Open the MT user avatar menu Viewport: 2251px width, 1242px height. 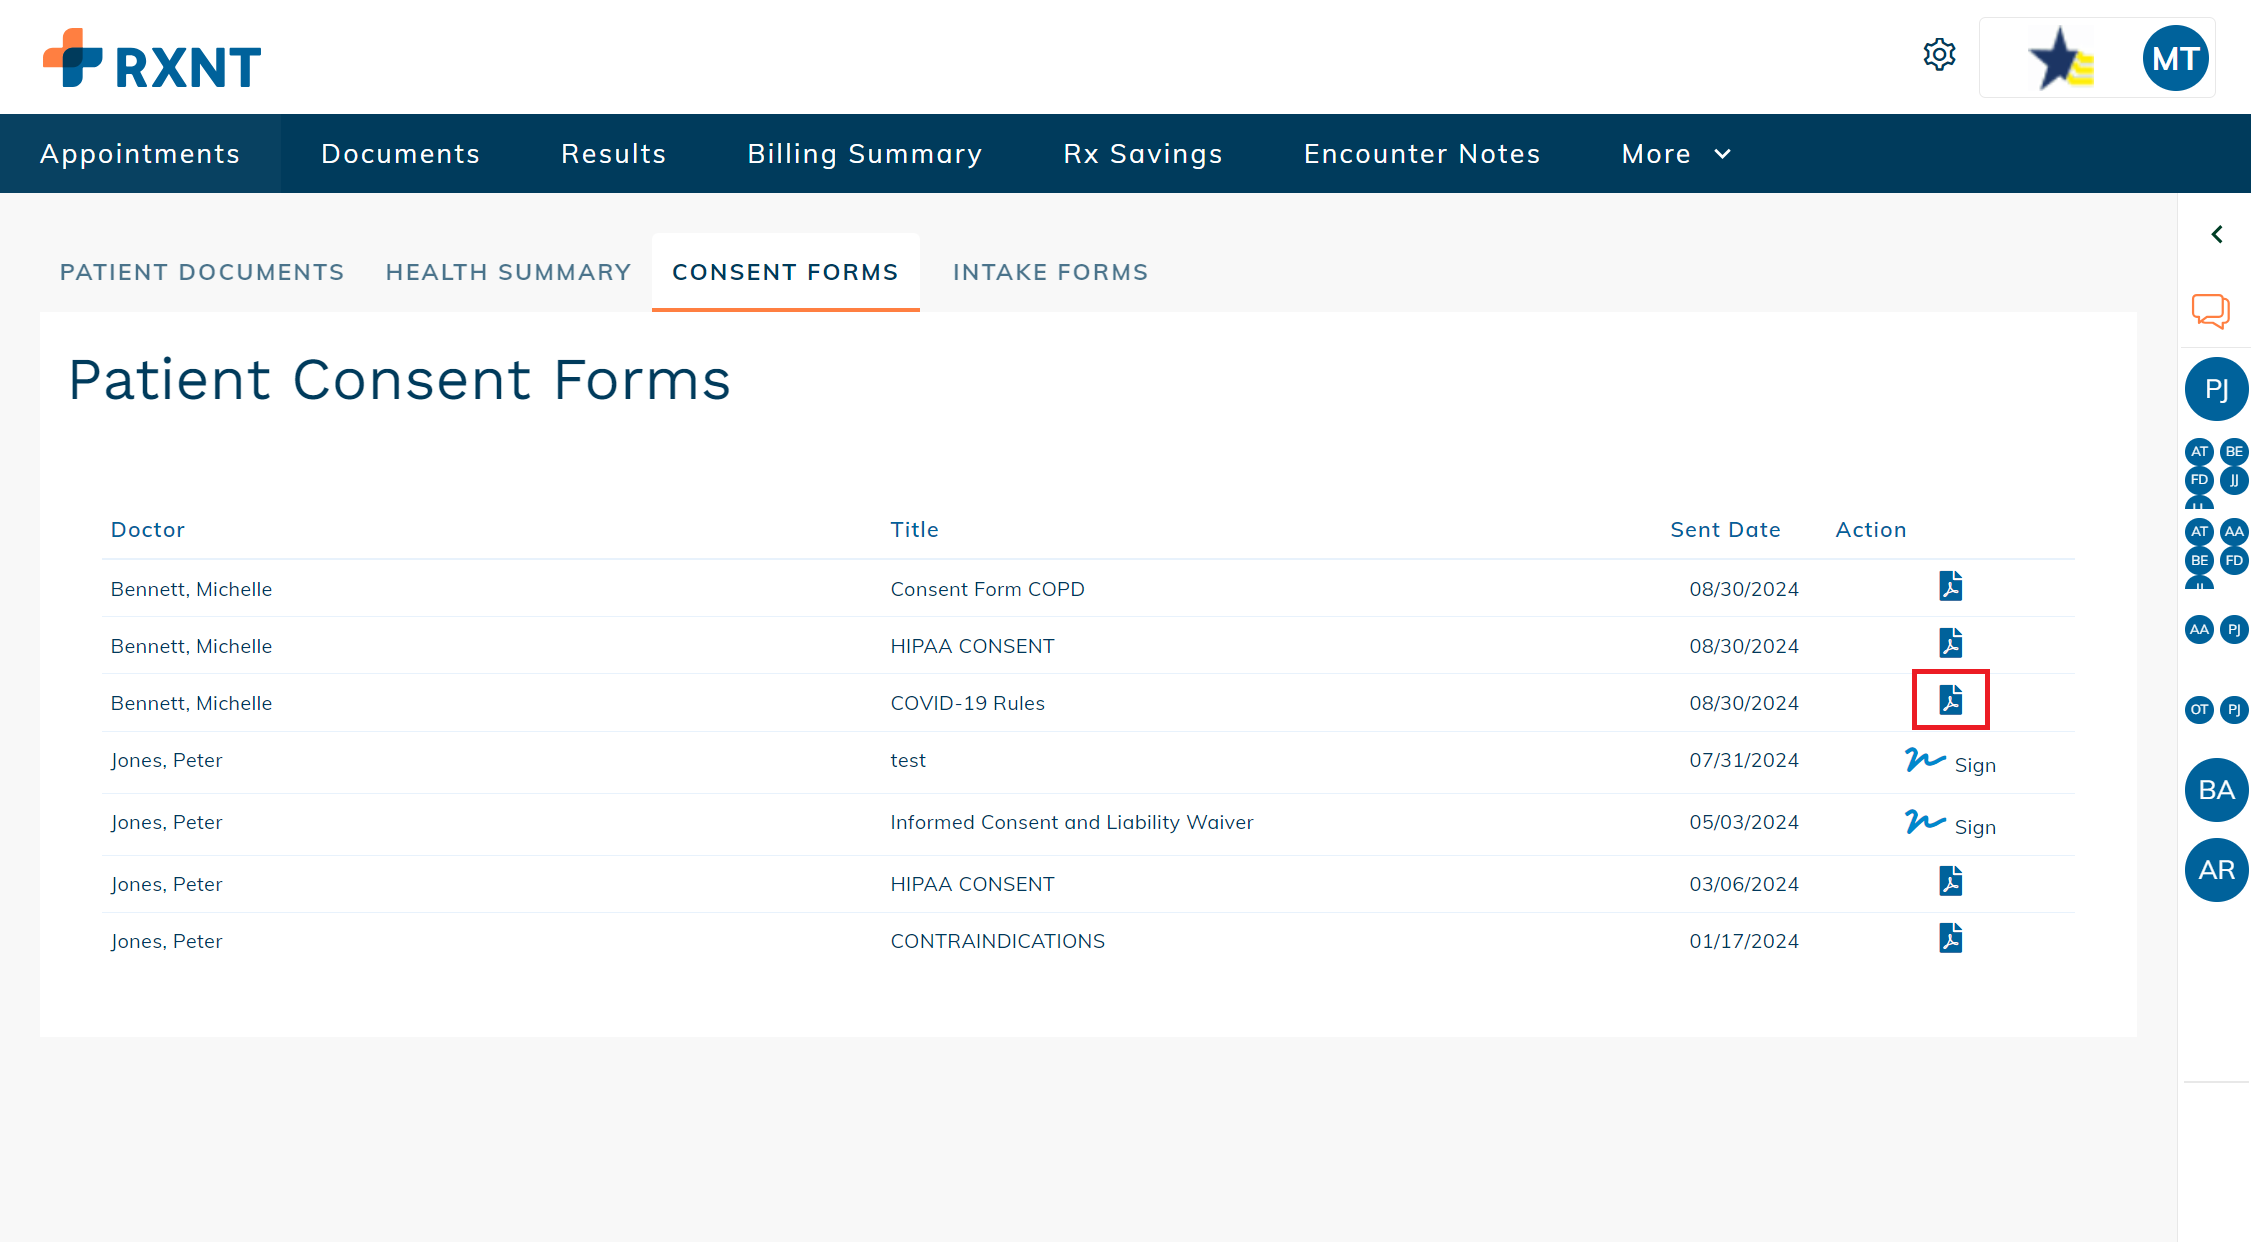2175,58
